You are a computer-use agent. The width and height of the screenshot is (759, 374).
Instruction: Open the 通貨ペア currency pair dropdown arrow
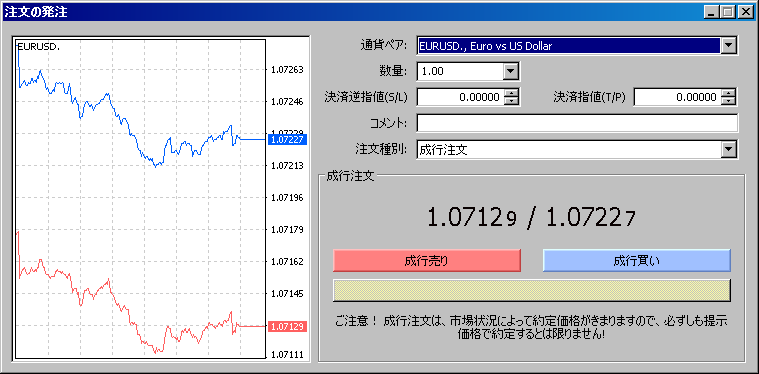tap(728, 46)
